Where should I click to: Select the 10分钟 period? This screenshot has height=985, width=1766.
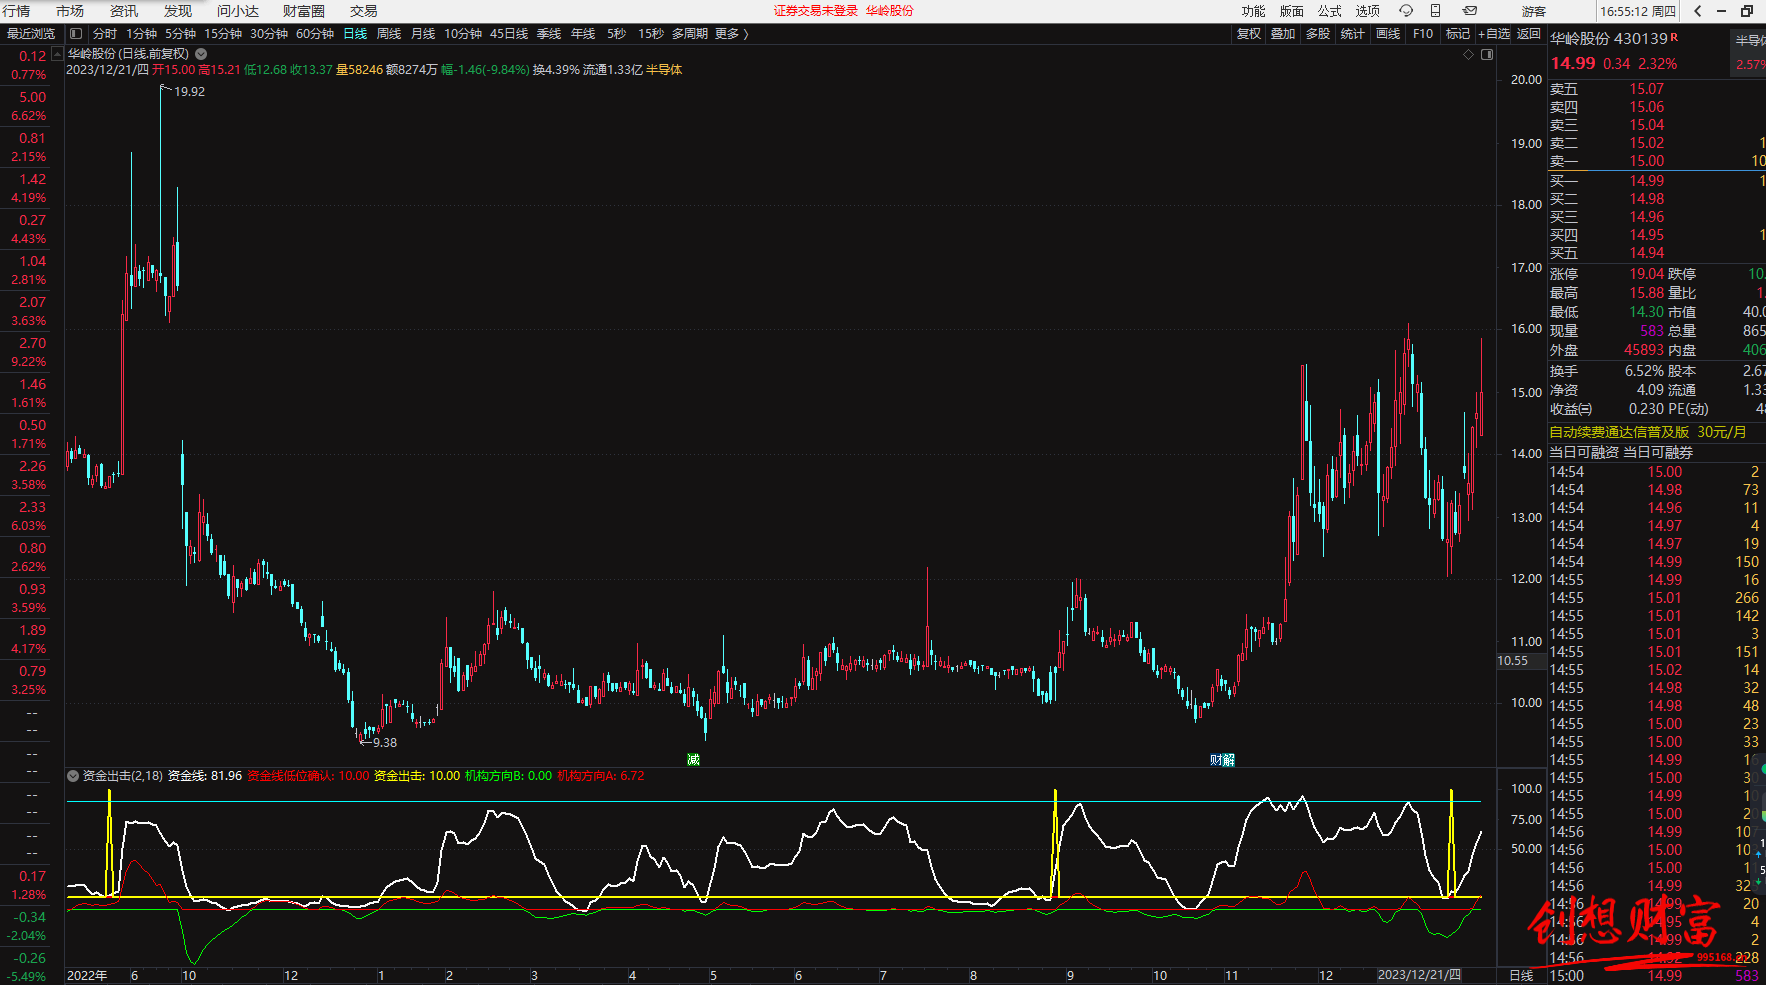[x=463, y=34]
